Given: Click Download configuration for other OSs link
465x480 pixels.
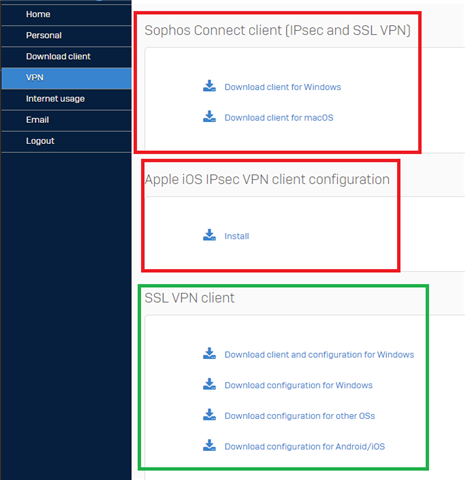Looking at the screenshot, I should pyautogui.click(x=300, y=416).
